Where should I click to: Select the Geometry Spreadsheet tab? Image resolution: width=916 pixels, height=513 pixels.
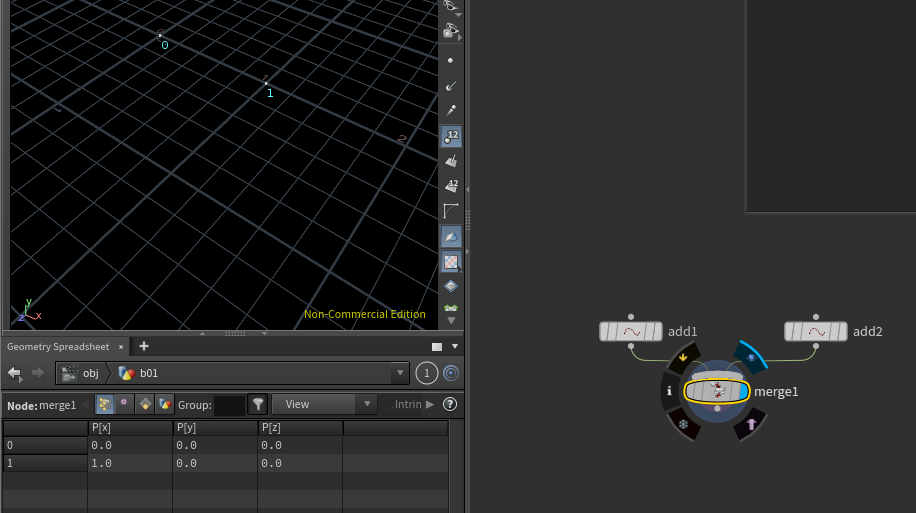click(x=58, y=346)
